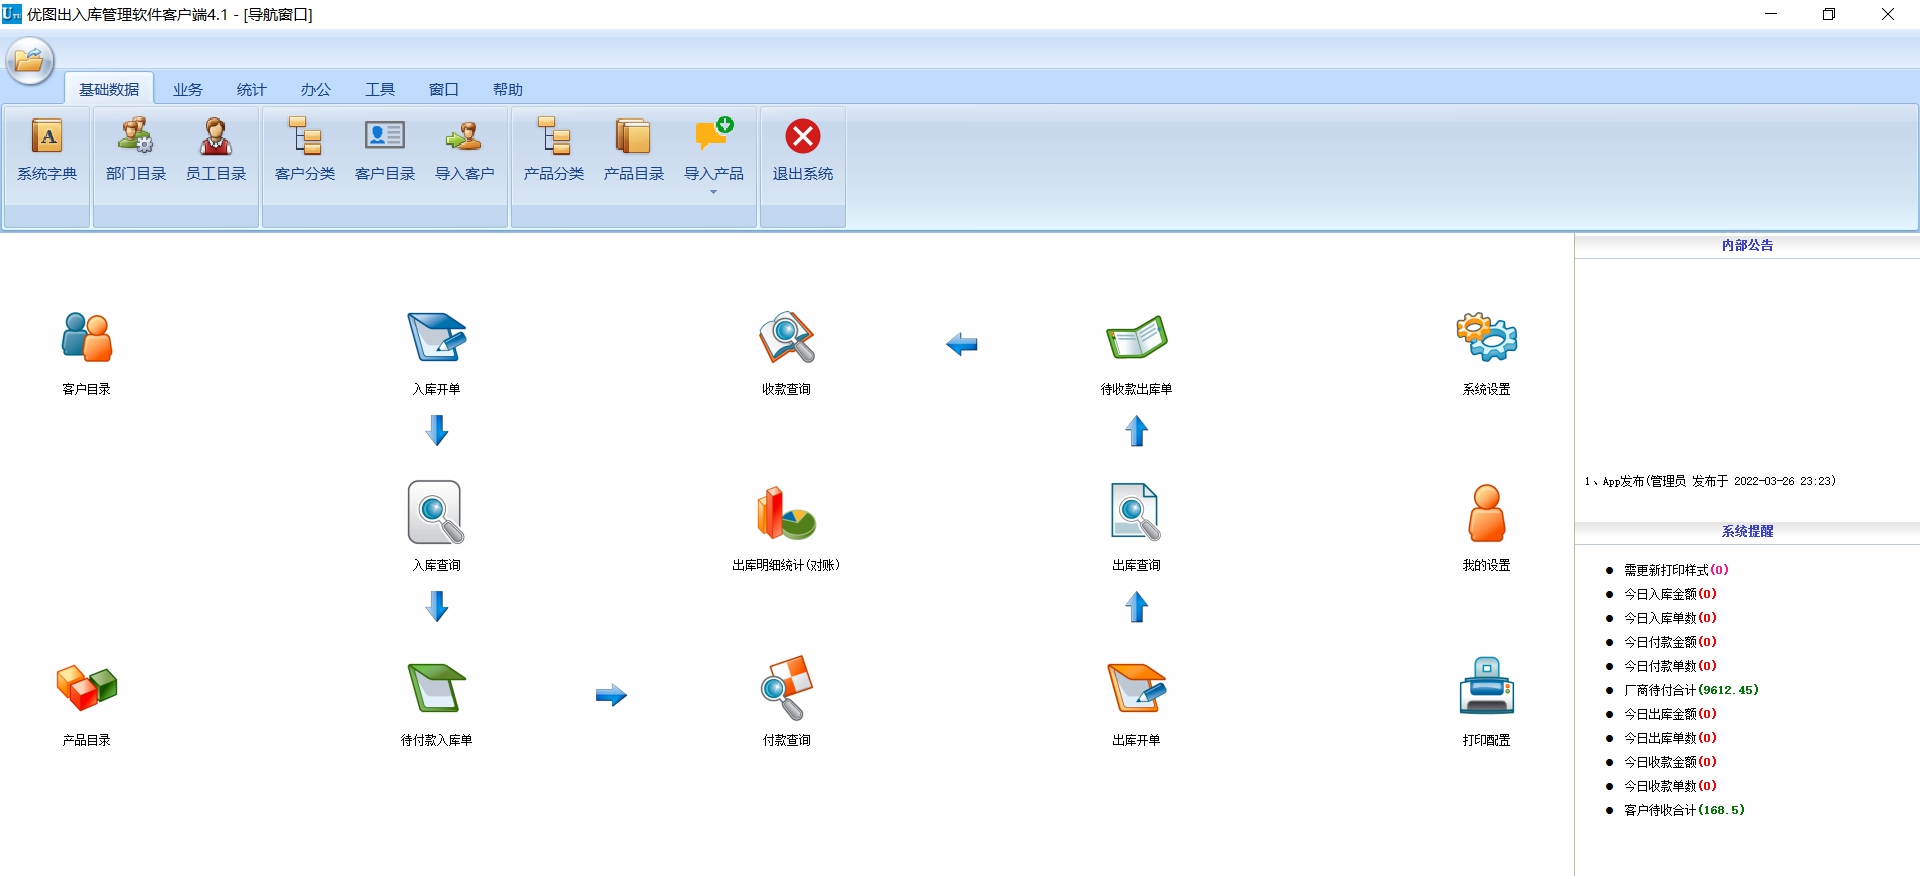Open 入库开单 on navigation panel
Screen dimensions: 1920x876
[437, 337]
